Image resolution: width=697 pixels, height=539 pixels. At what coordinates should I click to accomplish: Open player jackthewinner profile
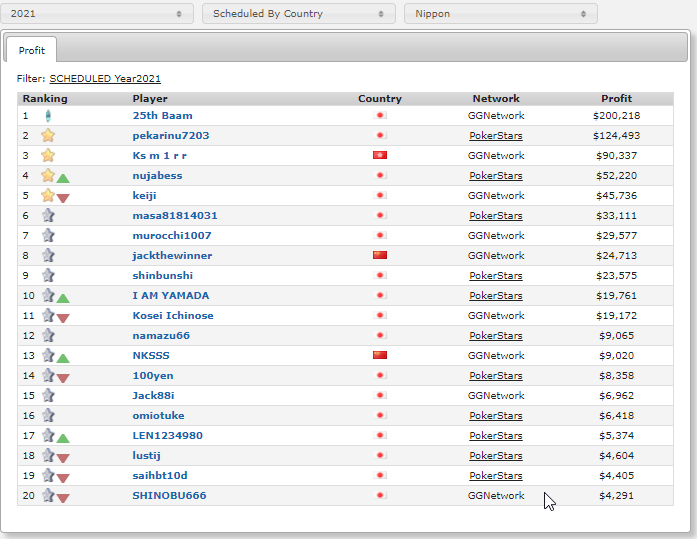click(x=172, y=256)
